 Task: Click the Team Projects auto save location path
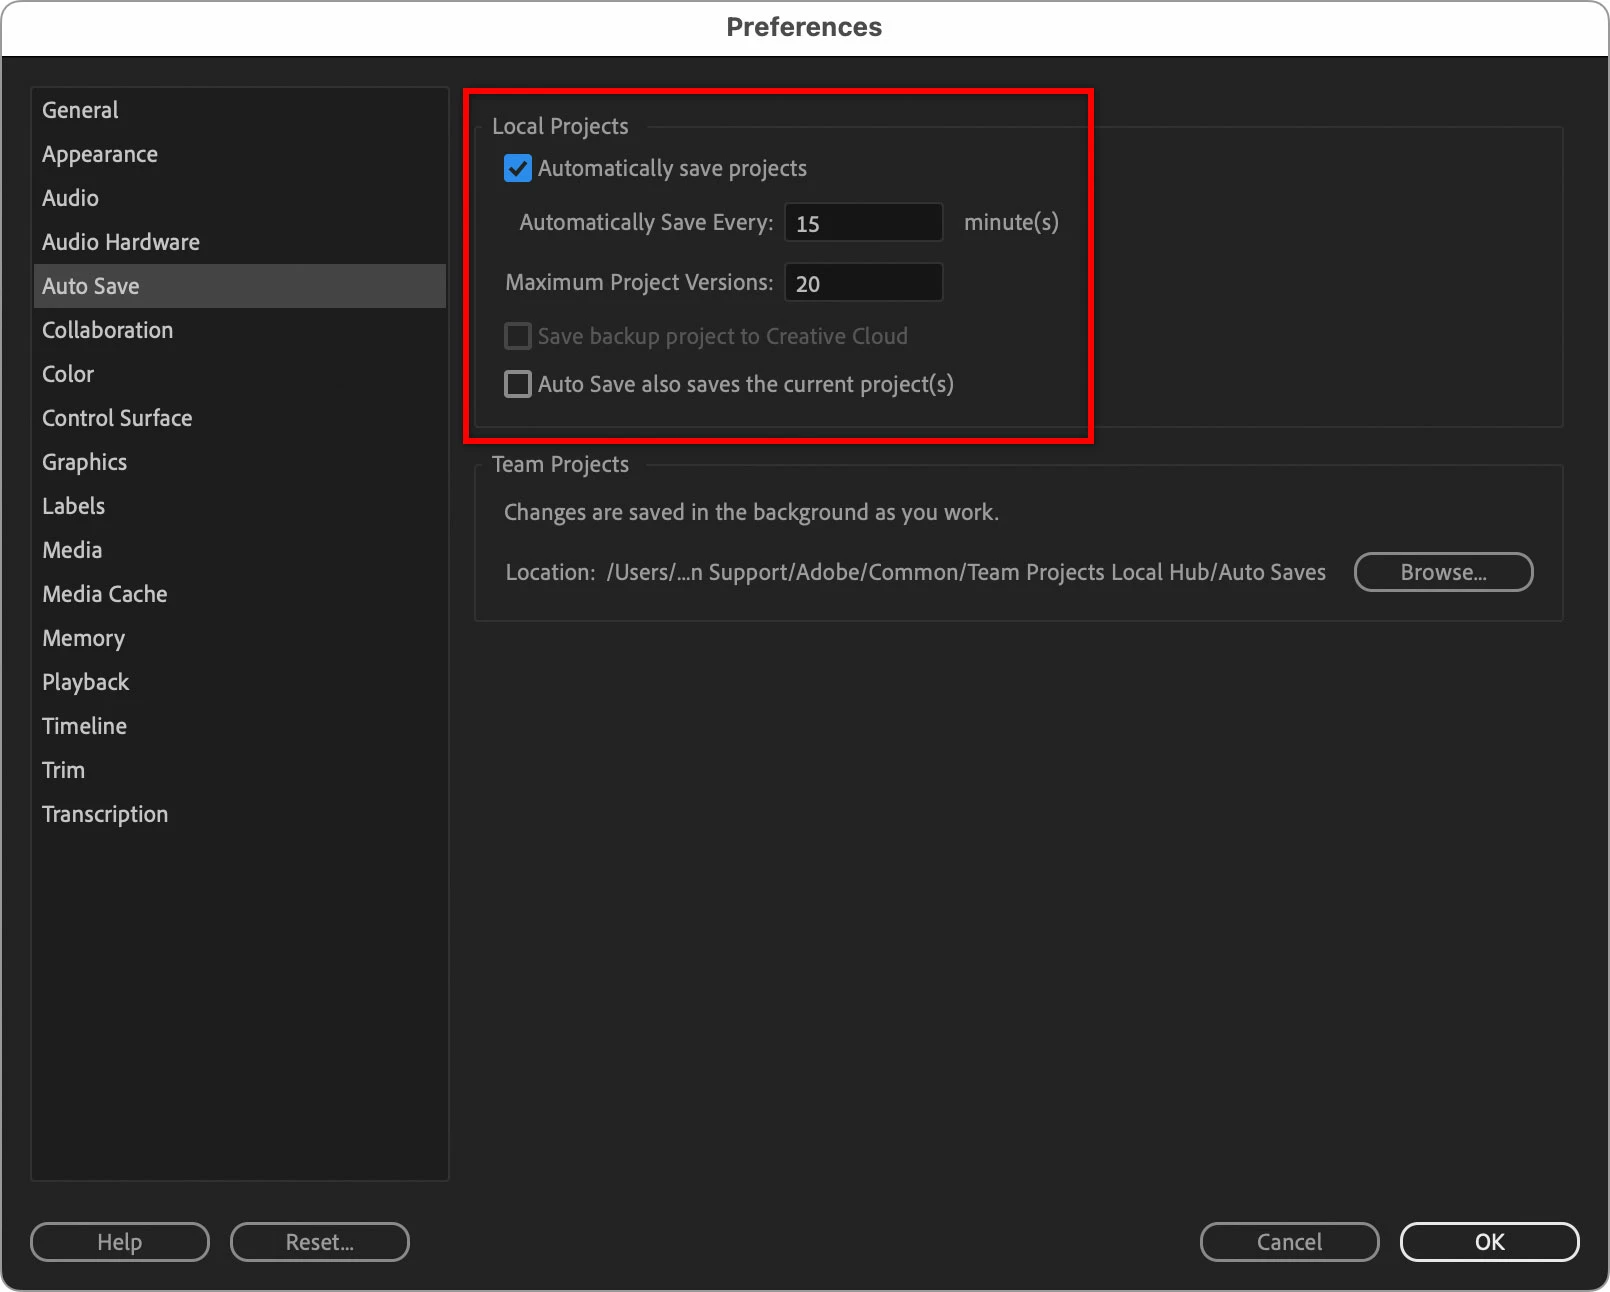coord(966,572)
